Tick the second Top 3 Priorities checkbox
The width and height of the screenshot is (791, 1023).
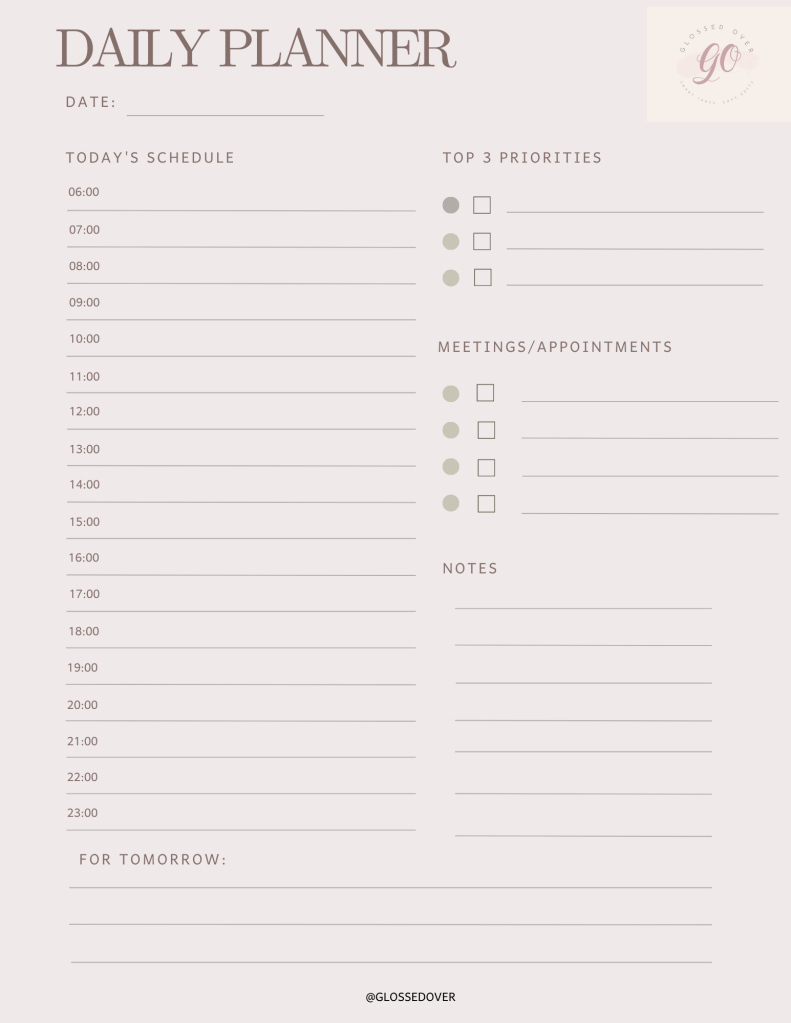(x=482, y=241)
